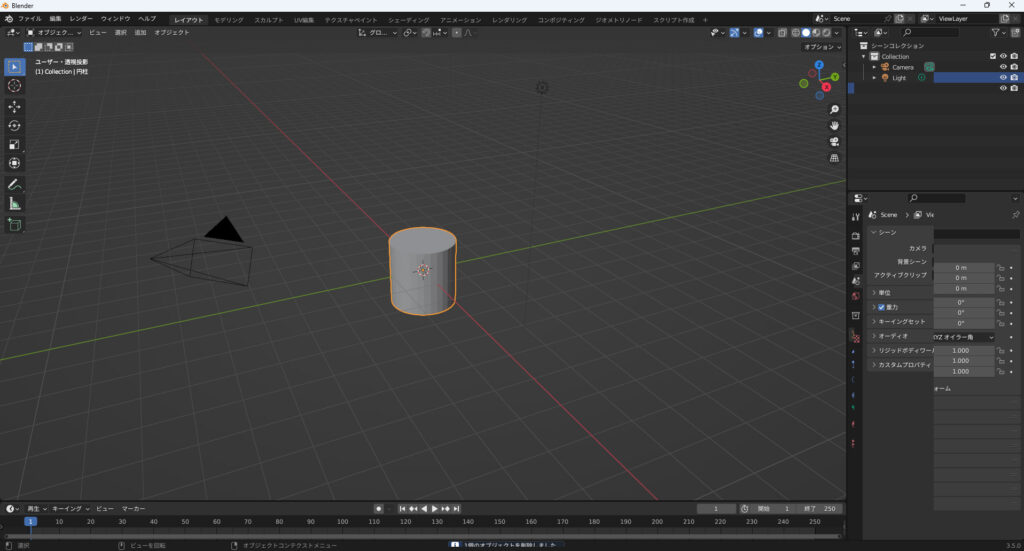Viewport: 1024px width, 551px height.
Task: Toggle X-ray viewport mode
Action: point(782,33)
